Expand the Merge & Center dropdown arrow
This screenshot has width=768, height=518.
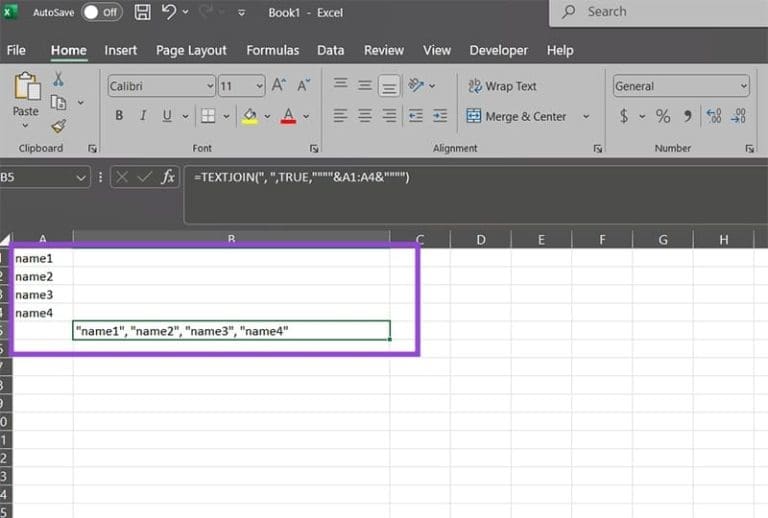(x=586, y=116)
